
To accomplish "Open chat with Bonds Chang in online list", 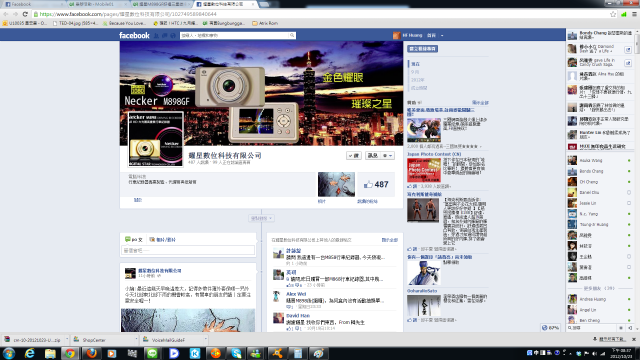I will tap(600, 171).
